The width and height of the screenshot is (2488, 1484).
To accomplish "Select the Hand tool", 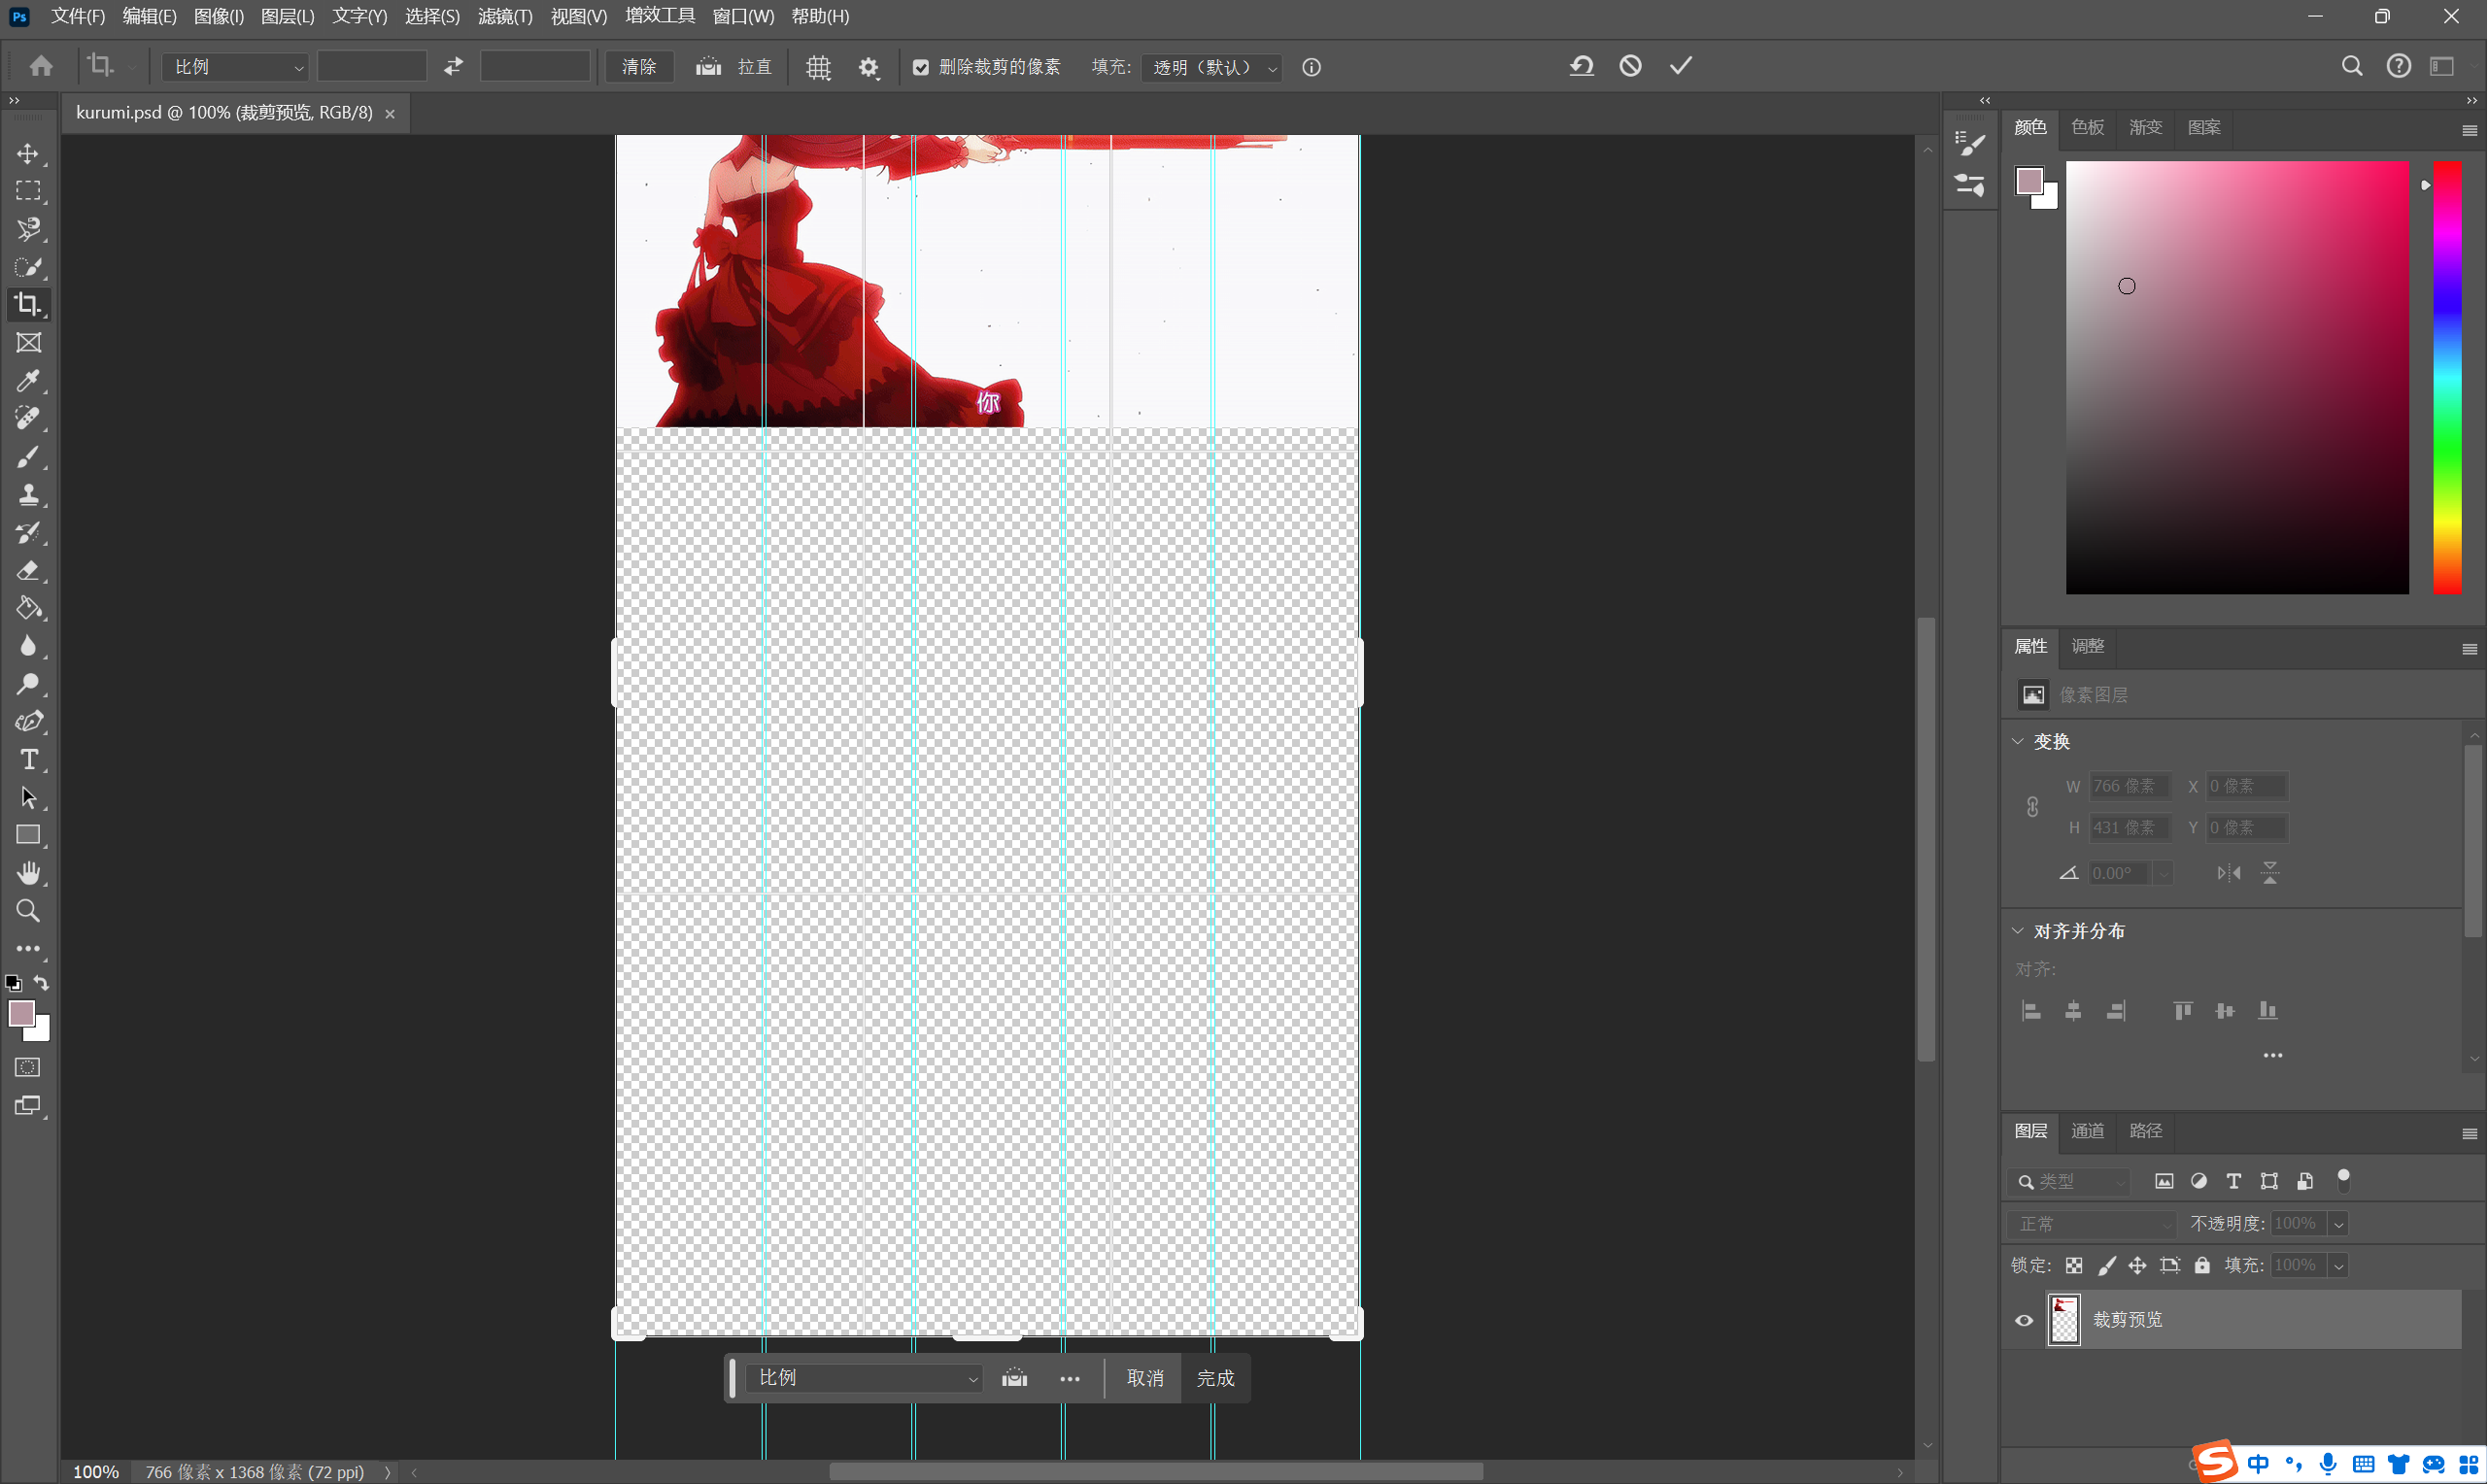I will click(x=28, y=873).
